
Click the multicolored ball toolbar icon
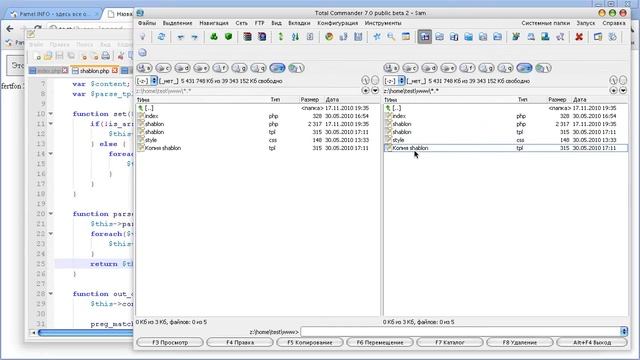pos(329,37)
